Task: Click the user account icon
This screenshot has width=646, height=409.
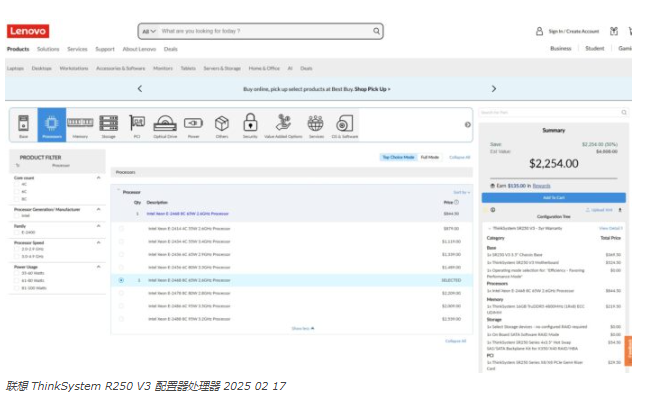Action: [x=539, y=31]
